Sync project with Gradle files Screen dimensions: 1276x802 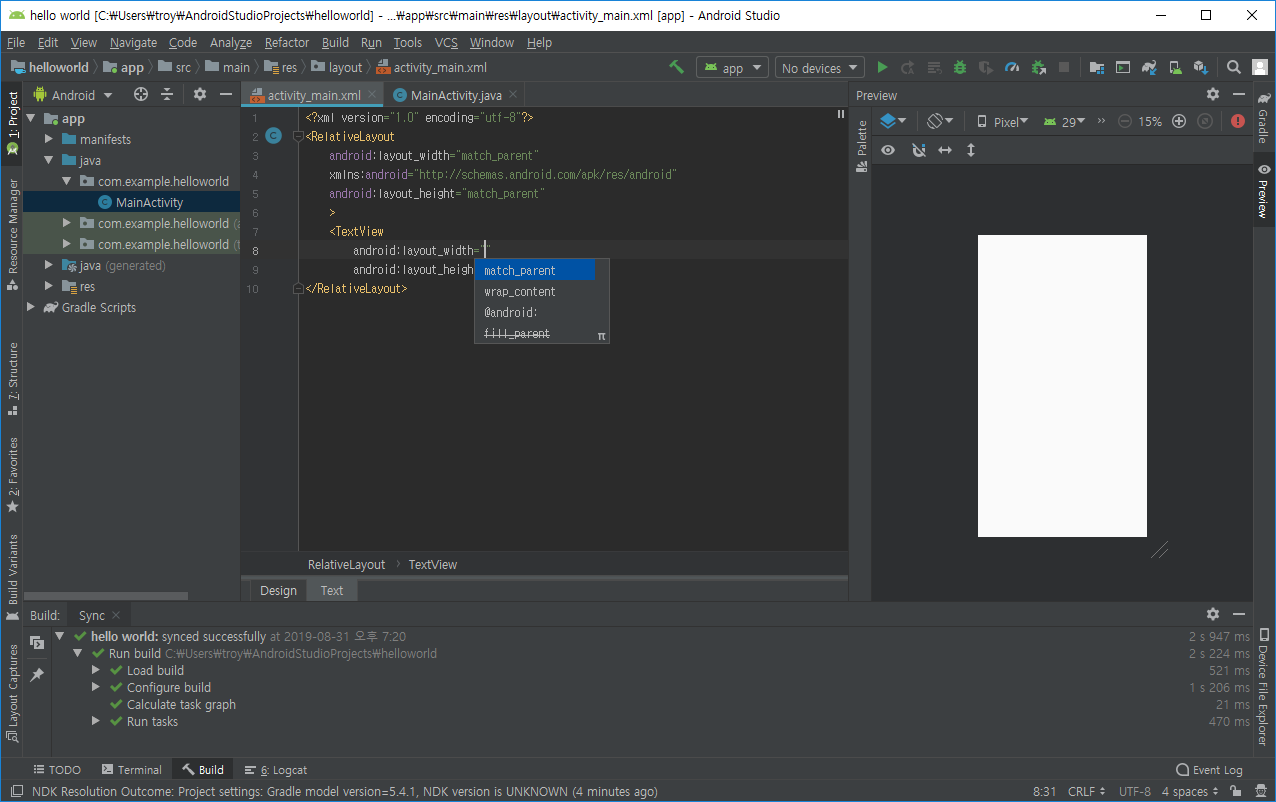(x=1149, y=67)
